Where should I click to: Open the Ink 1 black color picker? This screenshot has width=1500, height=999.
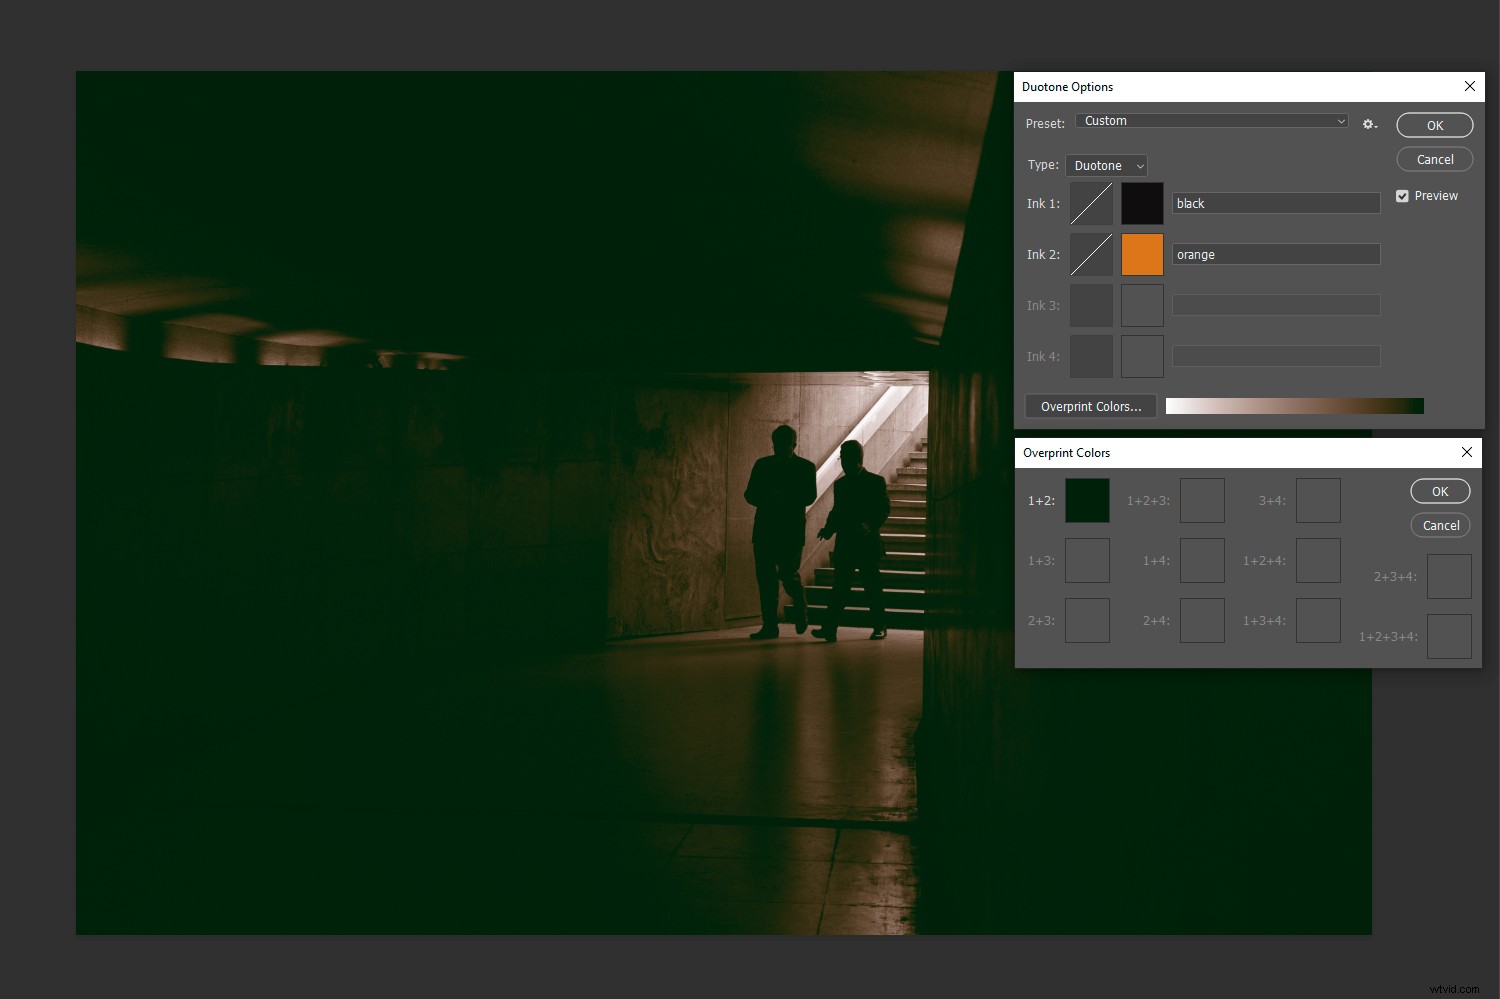coord(1142,203)
